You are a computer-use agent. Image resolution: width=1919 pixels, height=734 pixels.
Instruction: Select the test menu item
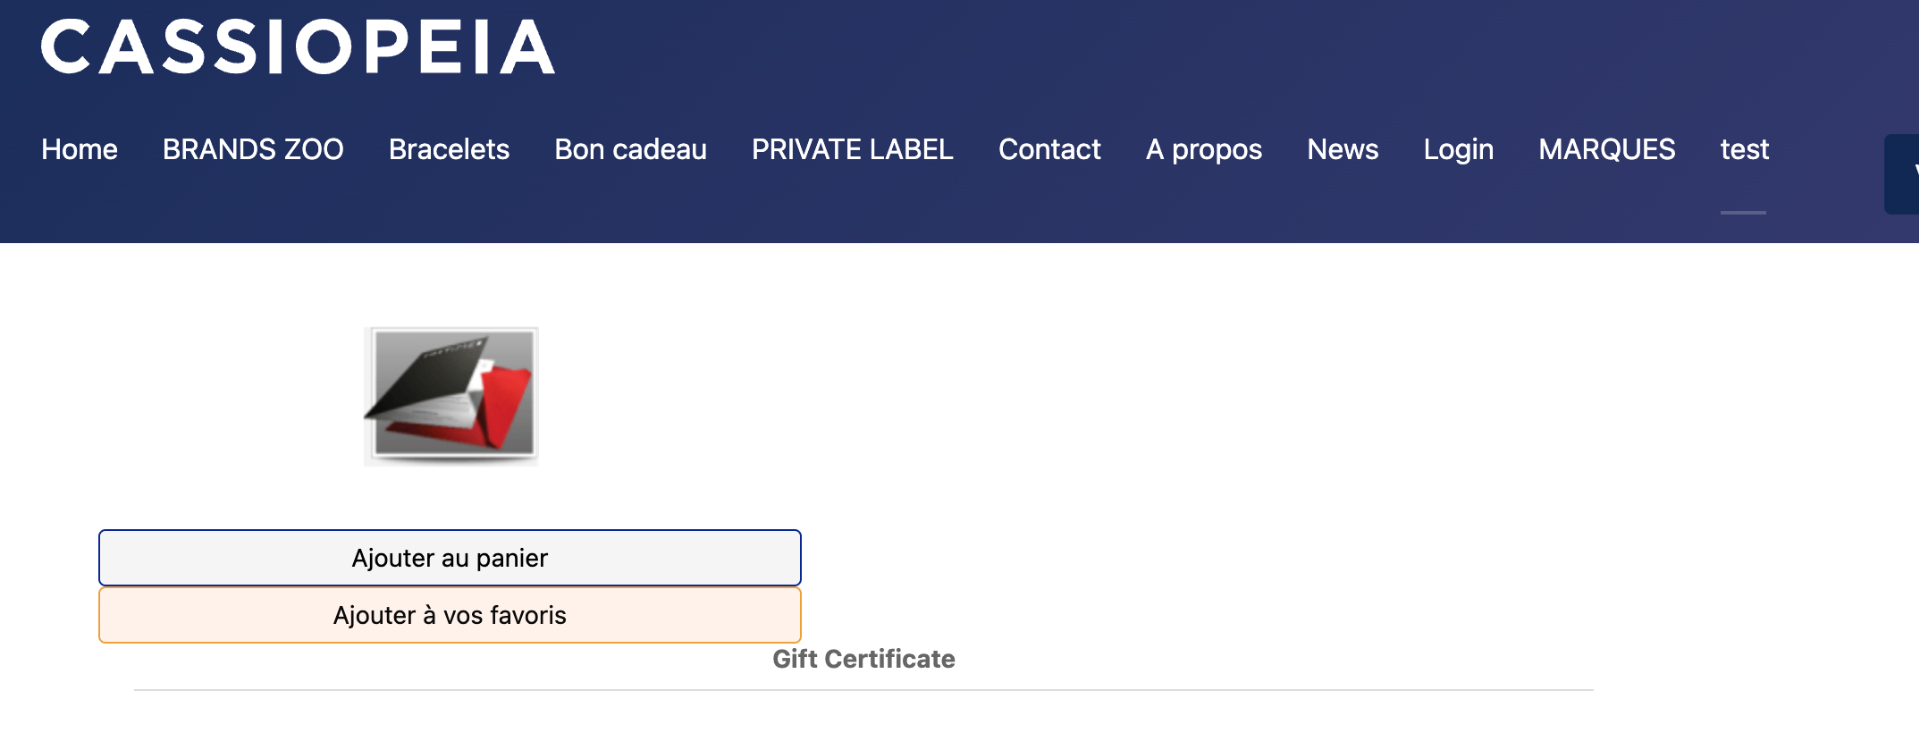1744,149
